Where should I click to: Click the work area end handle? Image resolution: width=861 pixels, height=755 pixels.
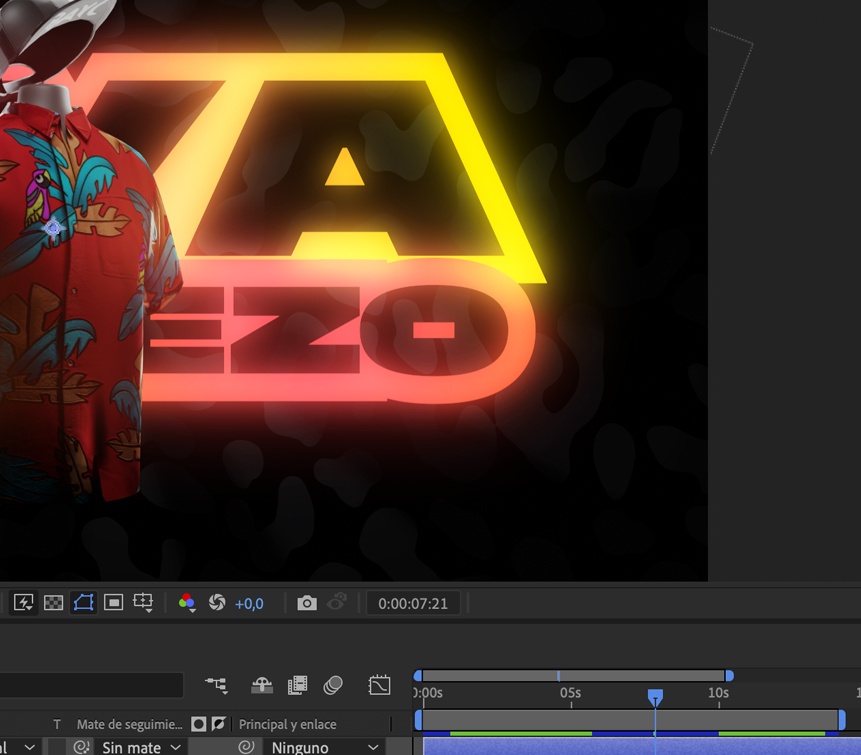[842, 720]
